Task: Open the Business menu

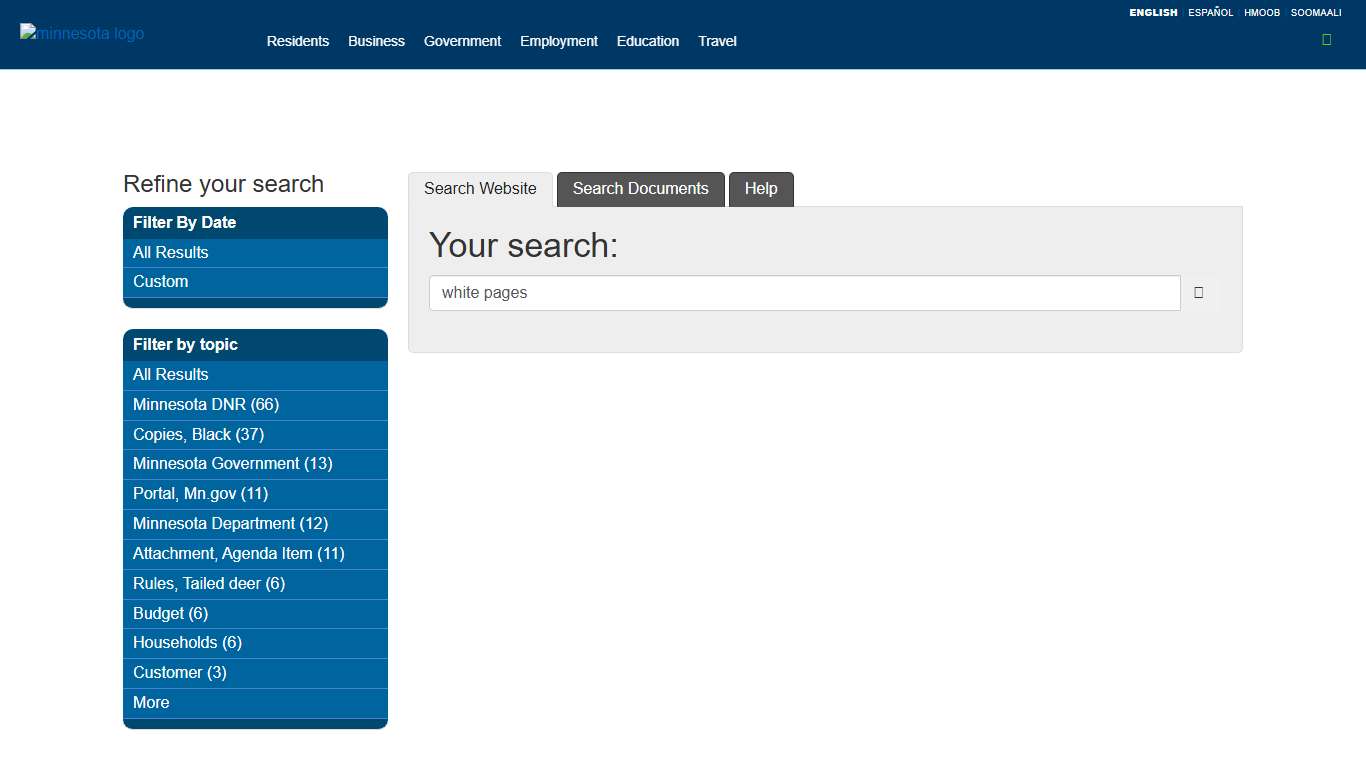Action: click(376, 41)
